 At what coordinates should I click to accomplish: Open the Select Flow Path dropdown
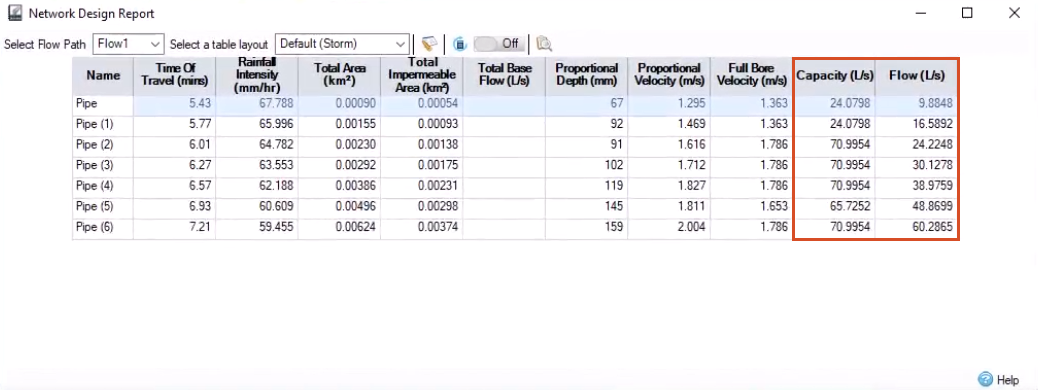(128, 44)
